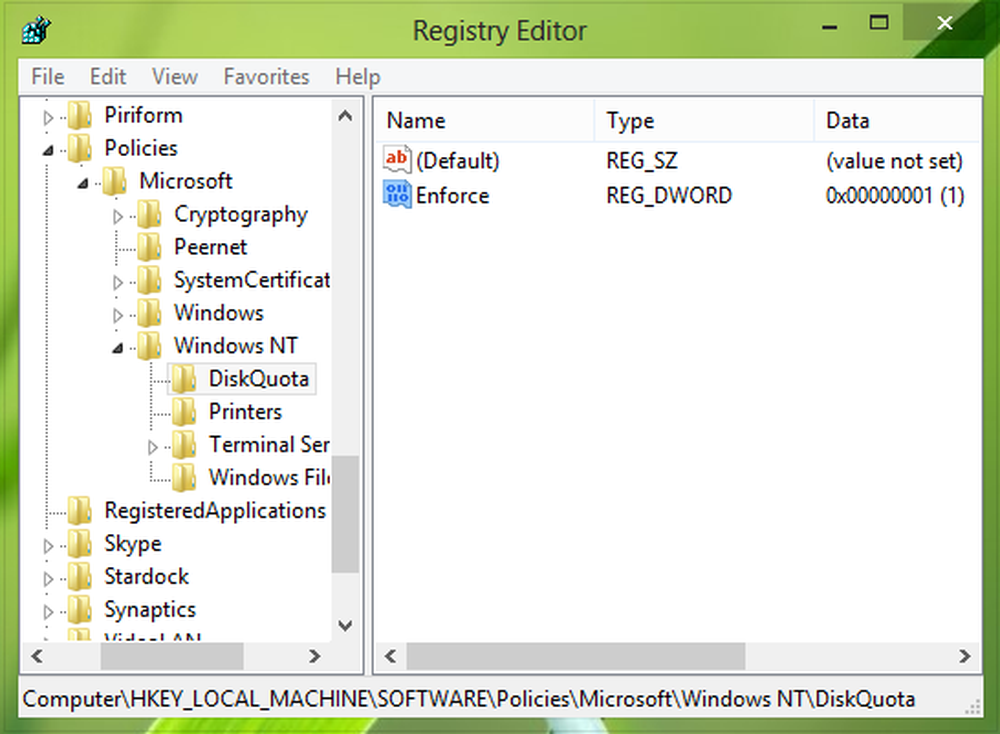Select the SystemCertificates folder icon

(150, 280)
